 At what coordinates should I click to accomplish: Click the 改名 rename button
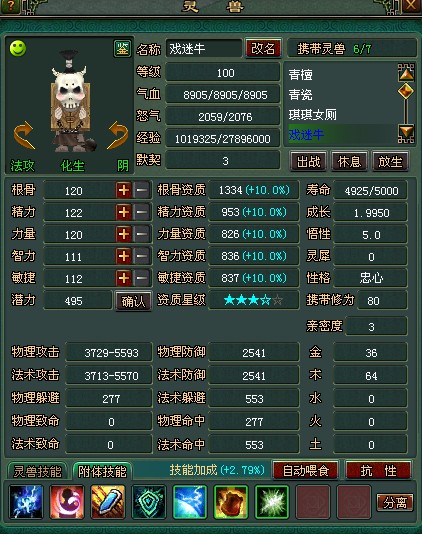click(x=263, y=48)
